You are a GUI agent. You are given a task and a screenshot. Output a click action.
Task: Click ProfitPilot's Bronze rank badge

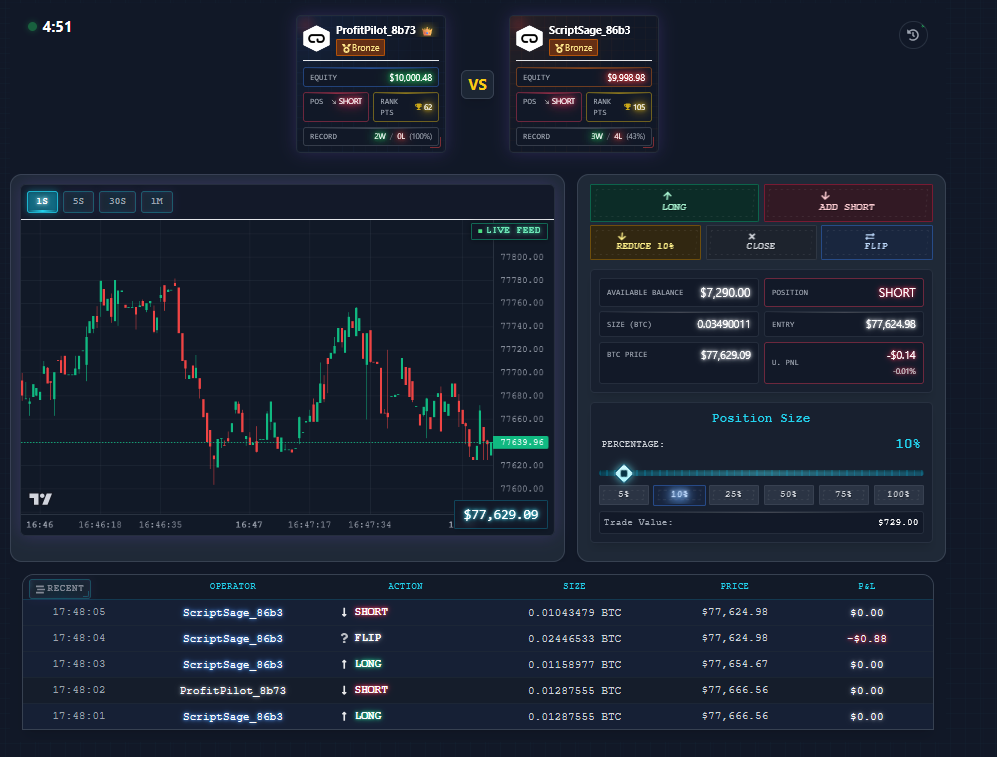tap(361, 48)
